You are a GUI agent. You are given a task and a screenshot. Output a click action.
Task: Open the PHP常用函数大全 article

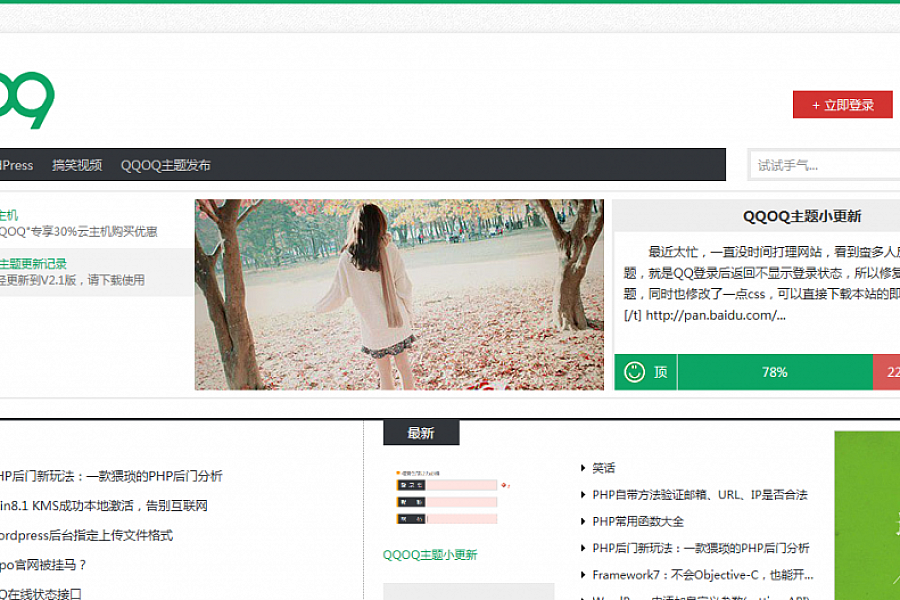click(x=638, y=521)
